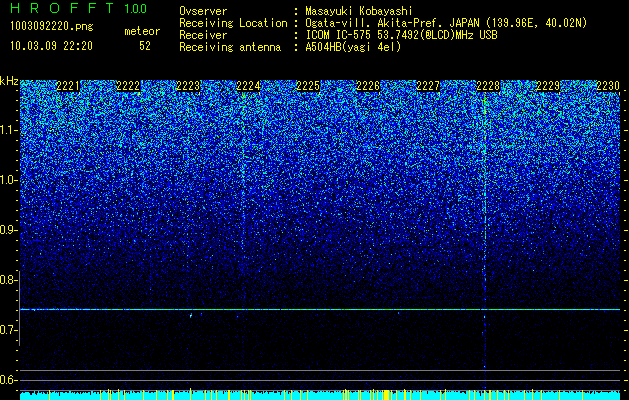Click the 2224 time marker
Image resolution: width=629 pixels, height=400 pixels.
(x=248, y=86)
